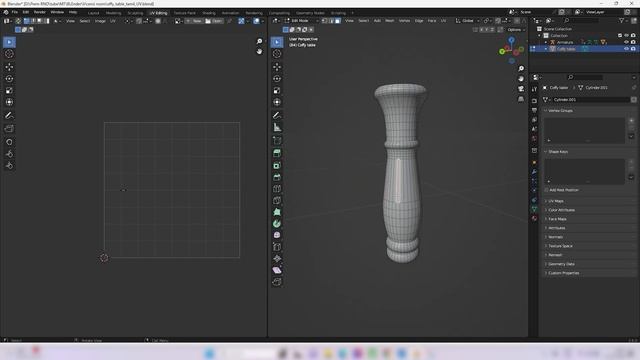Select the Scale tool in the UV editor toolbar
The width and height of the screenshot is (640, 360).
click(x=9, y=91)
